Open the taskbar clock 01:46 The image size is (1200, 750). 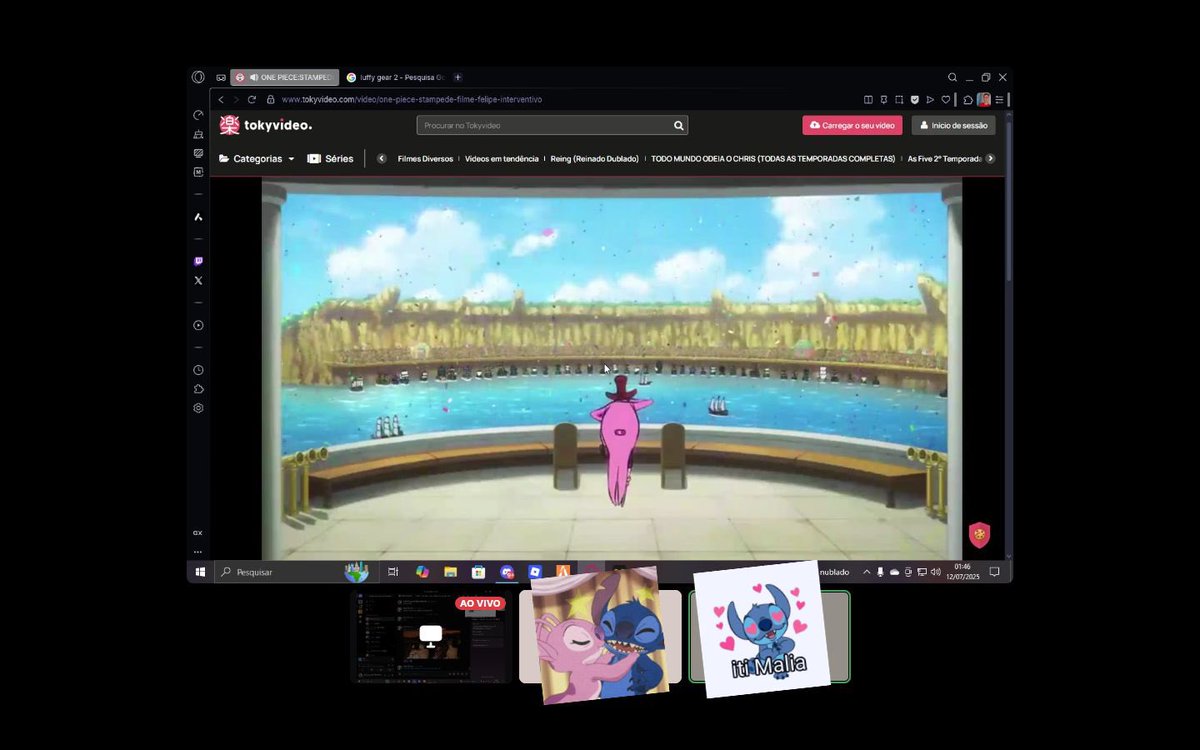pyautogui.click(x=962, y=572)
